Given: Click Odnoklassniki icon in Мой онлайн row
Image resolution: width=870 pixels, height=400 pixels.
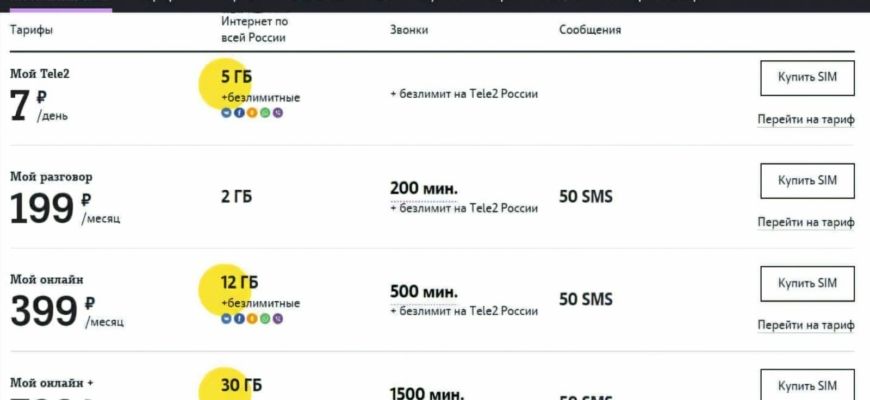Looking at the screenshot, I should pyautogui.click(x=252, y=318).
